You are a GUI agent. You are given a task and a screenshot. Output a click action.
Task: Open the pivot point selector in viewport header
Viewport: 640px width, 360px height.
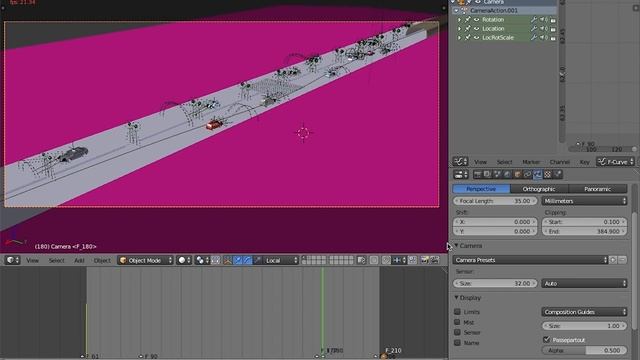click(x=201, y=260)
